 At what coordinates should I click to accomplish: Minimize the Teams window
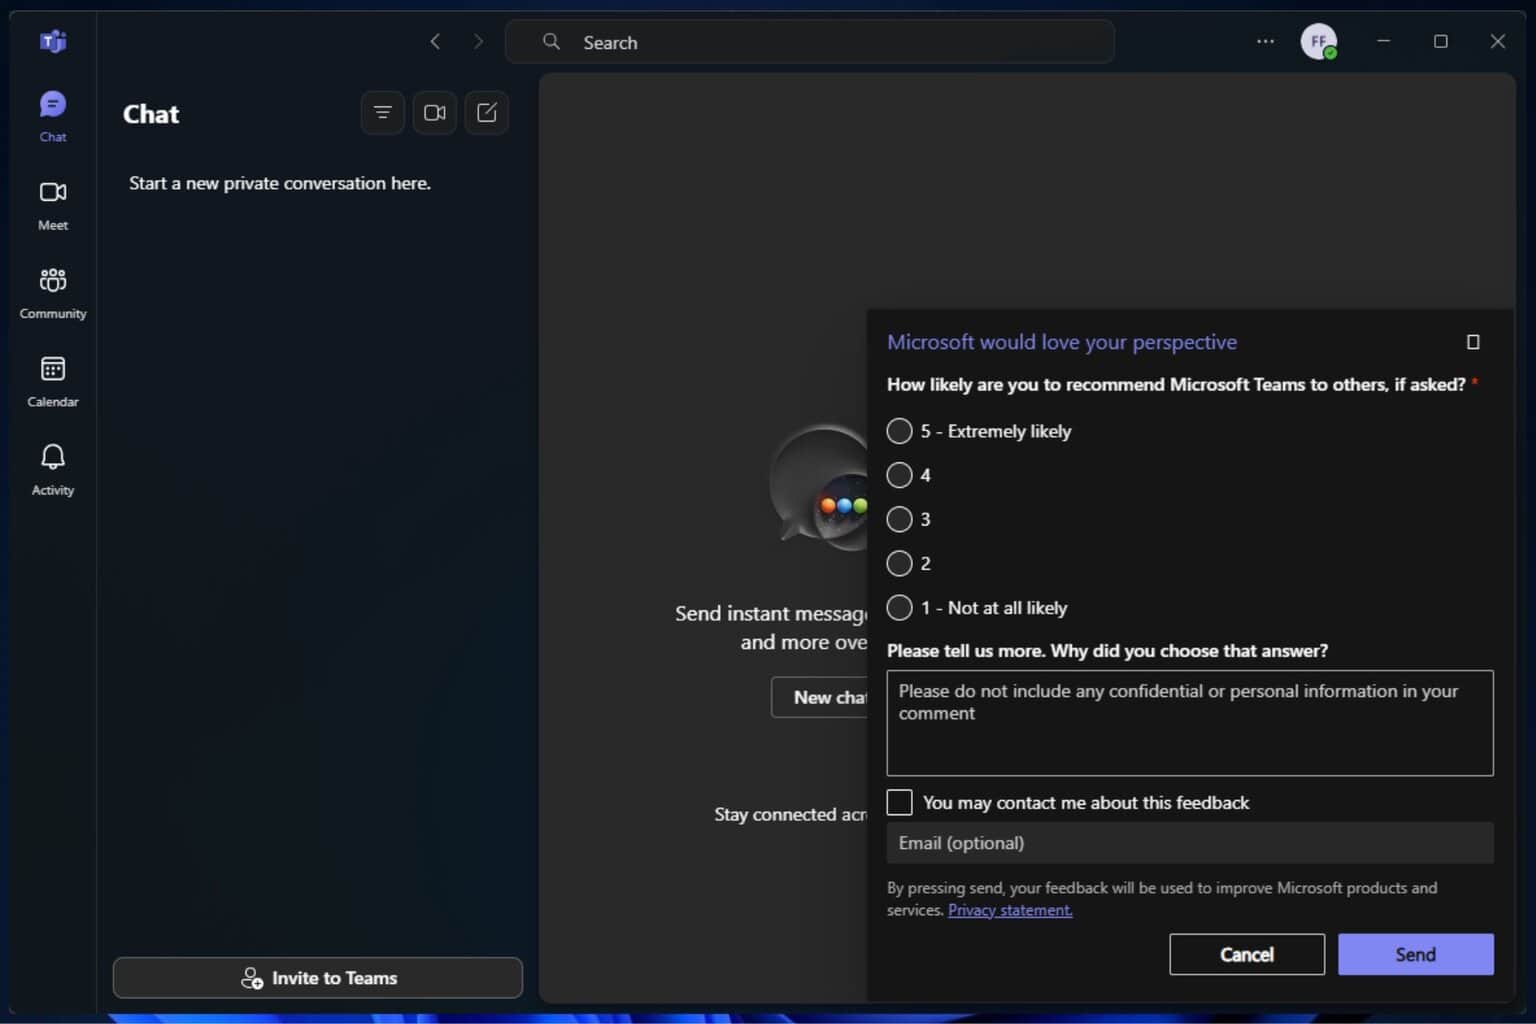point(1384,41)
